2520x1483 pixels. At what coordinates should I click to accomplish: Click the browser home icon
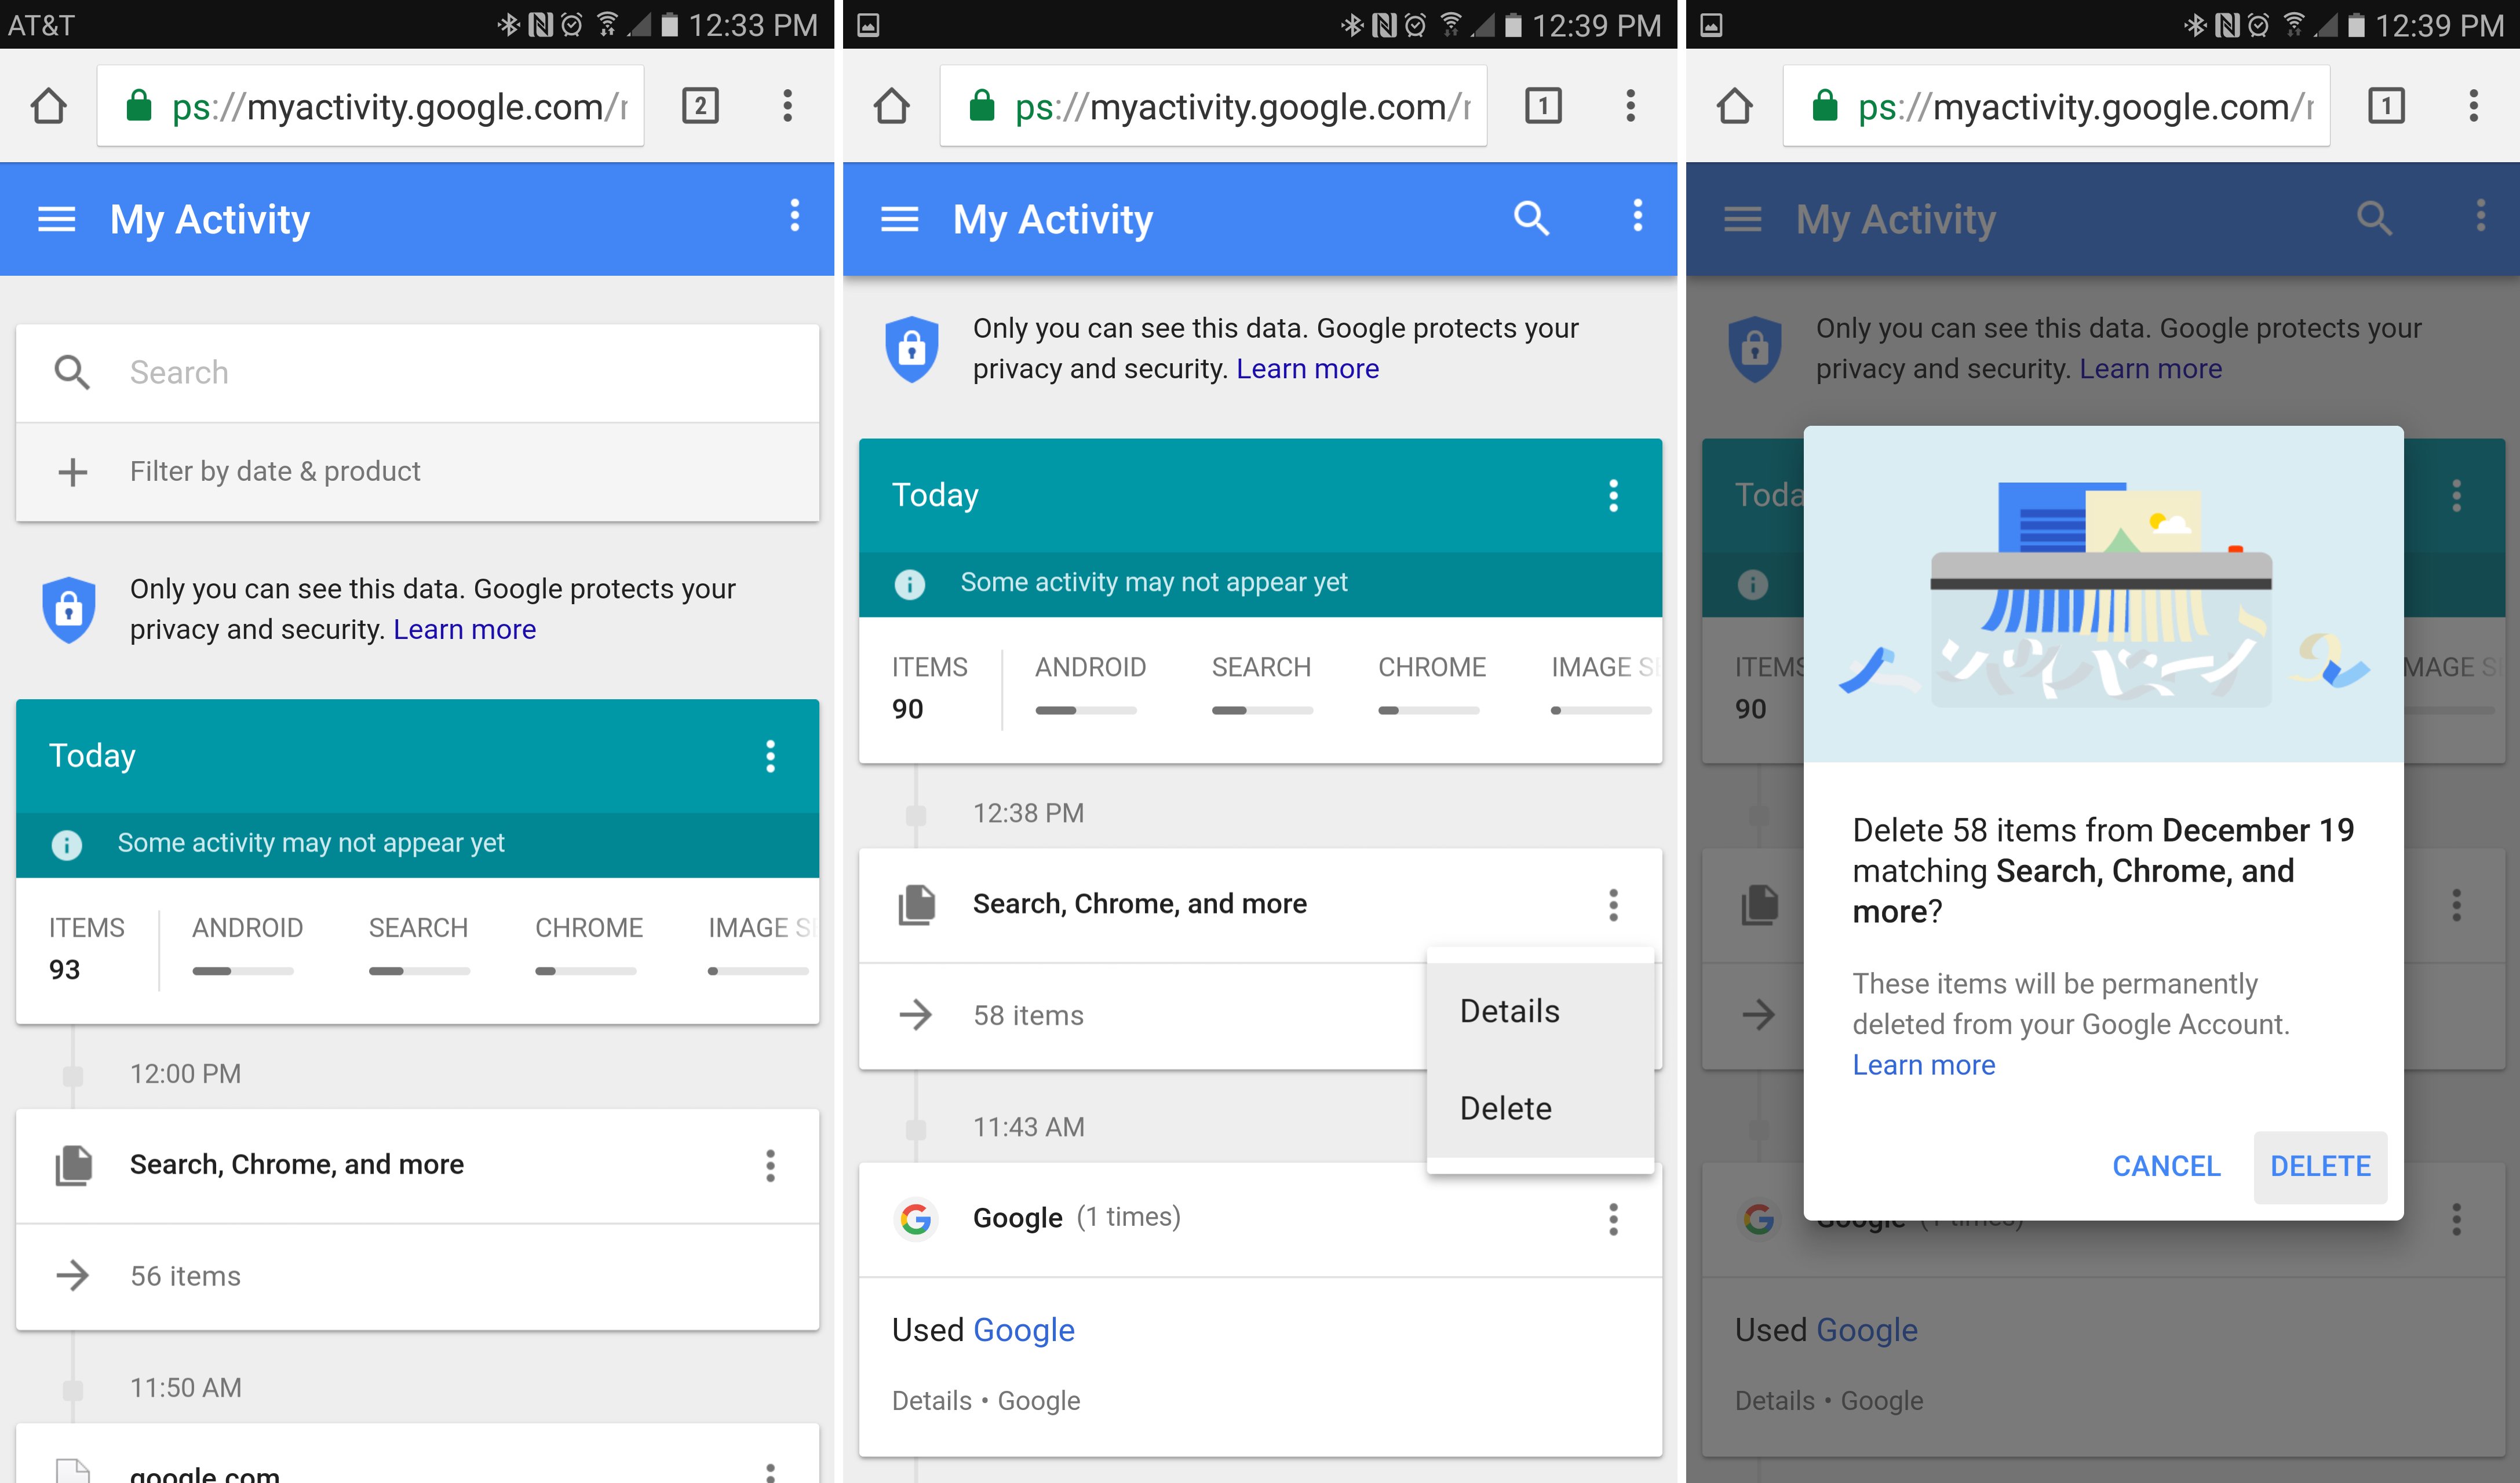[49, 105]
